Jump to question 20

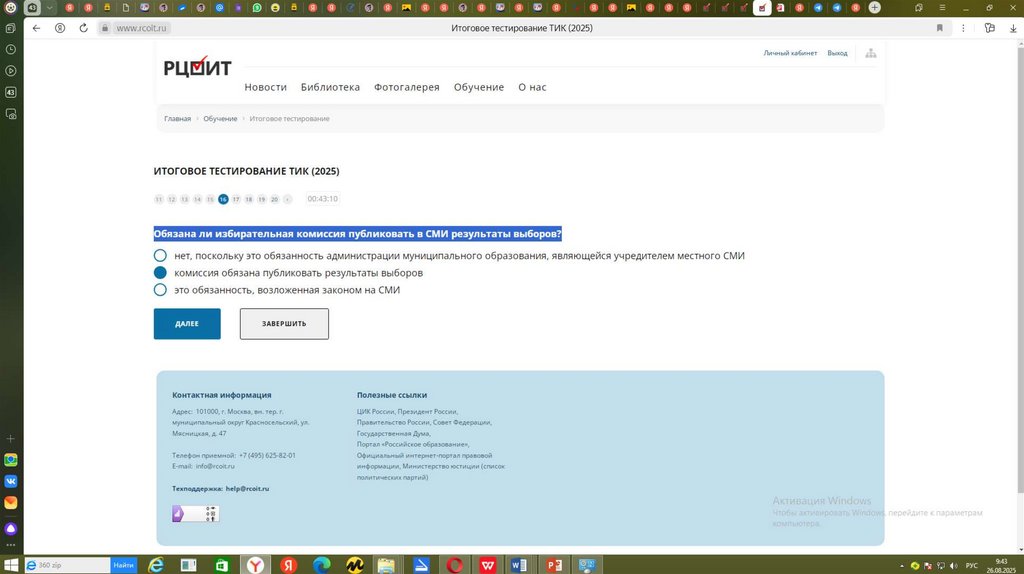274,199
